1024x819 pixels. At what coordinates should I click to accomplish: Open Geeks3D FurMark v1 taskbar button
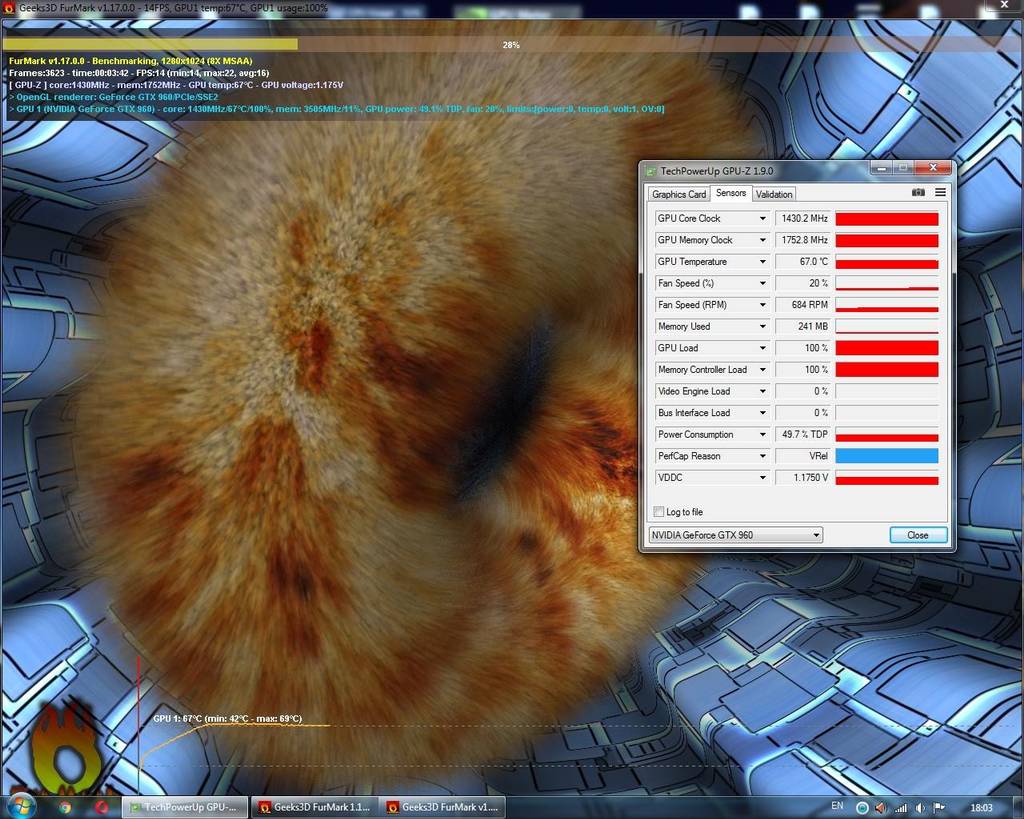pos(443,807)
